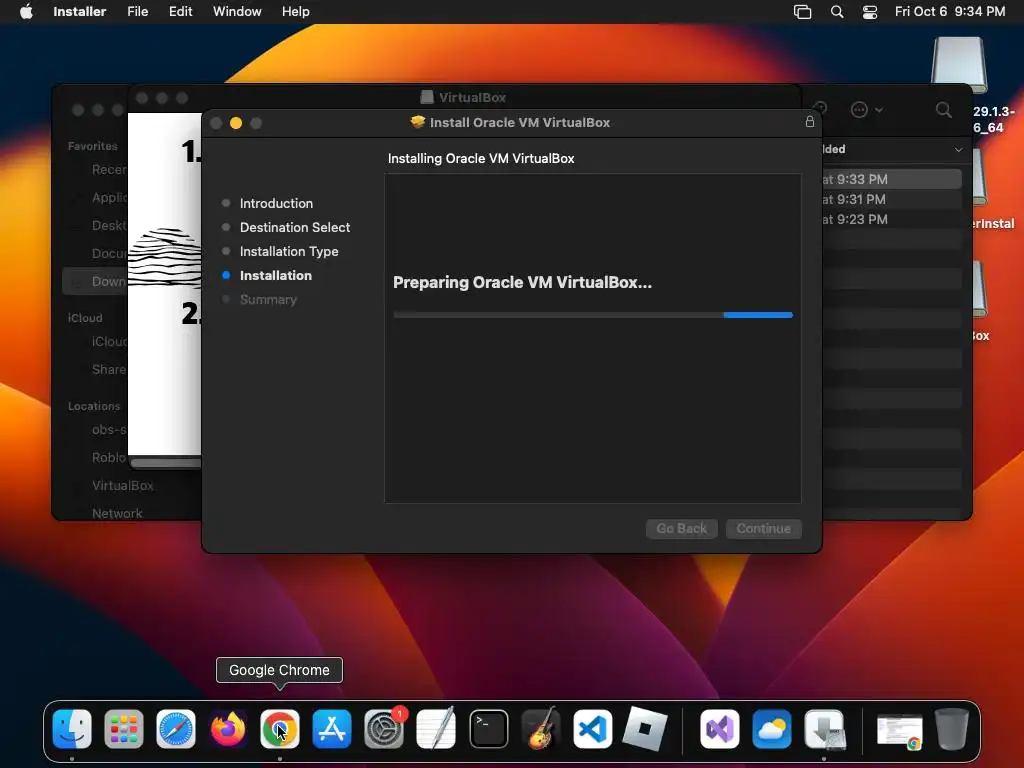Open purple Visual Studio dock icon
1024x768 pixels.
tap(720, 729)
